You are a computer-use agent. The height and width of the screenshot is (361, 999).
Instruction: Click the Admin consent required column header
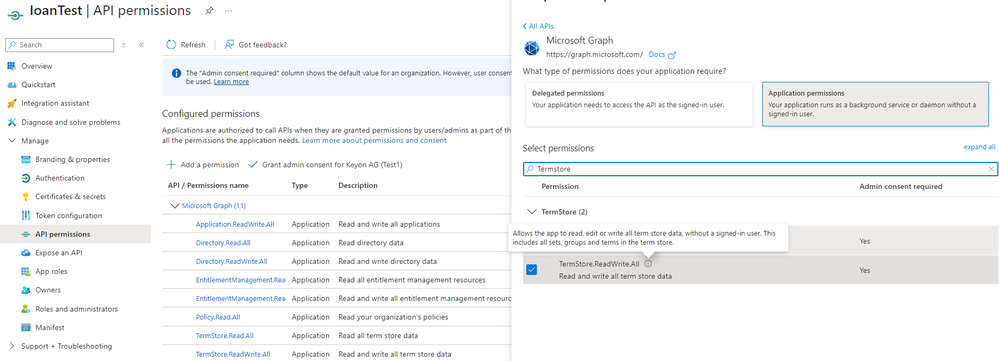click(x=901, y=187)
